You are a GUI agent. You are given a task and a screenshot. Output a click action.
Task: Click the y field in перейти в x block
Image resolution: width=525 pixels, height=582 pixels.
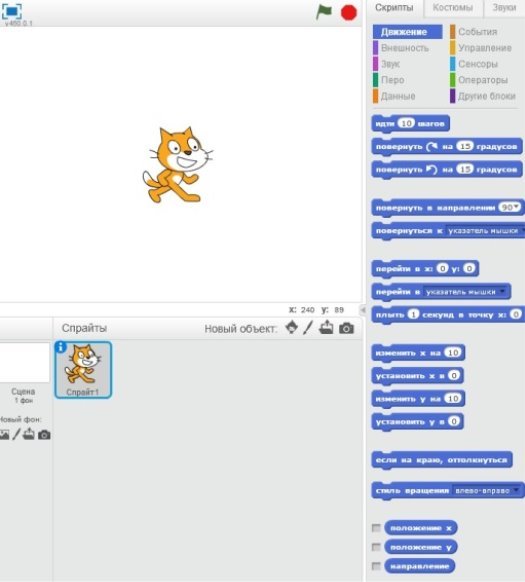[x=469, y=268]
